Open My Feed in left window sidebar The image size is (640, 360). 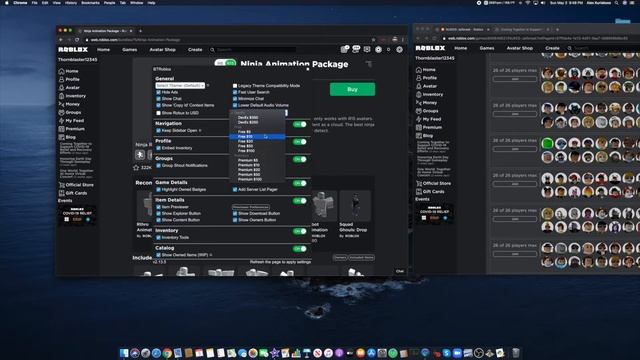click(x=71, y=120)
